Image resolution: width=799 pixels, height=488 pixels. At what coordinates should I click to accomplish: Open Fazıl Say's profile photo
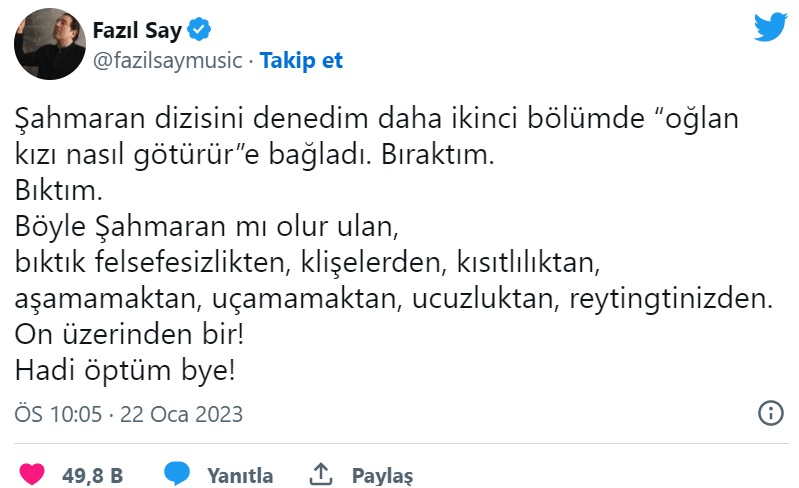pos(46,46)
